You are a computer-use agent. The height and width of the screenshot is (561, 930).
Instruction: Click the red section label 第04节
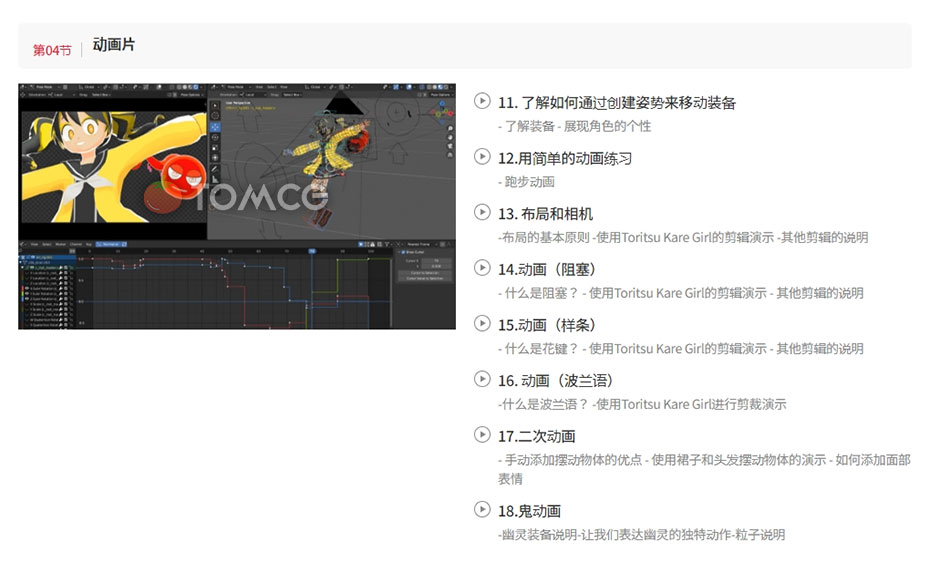coord(52,50)
